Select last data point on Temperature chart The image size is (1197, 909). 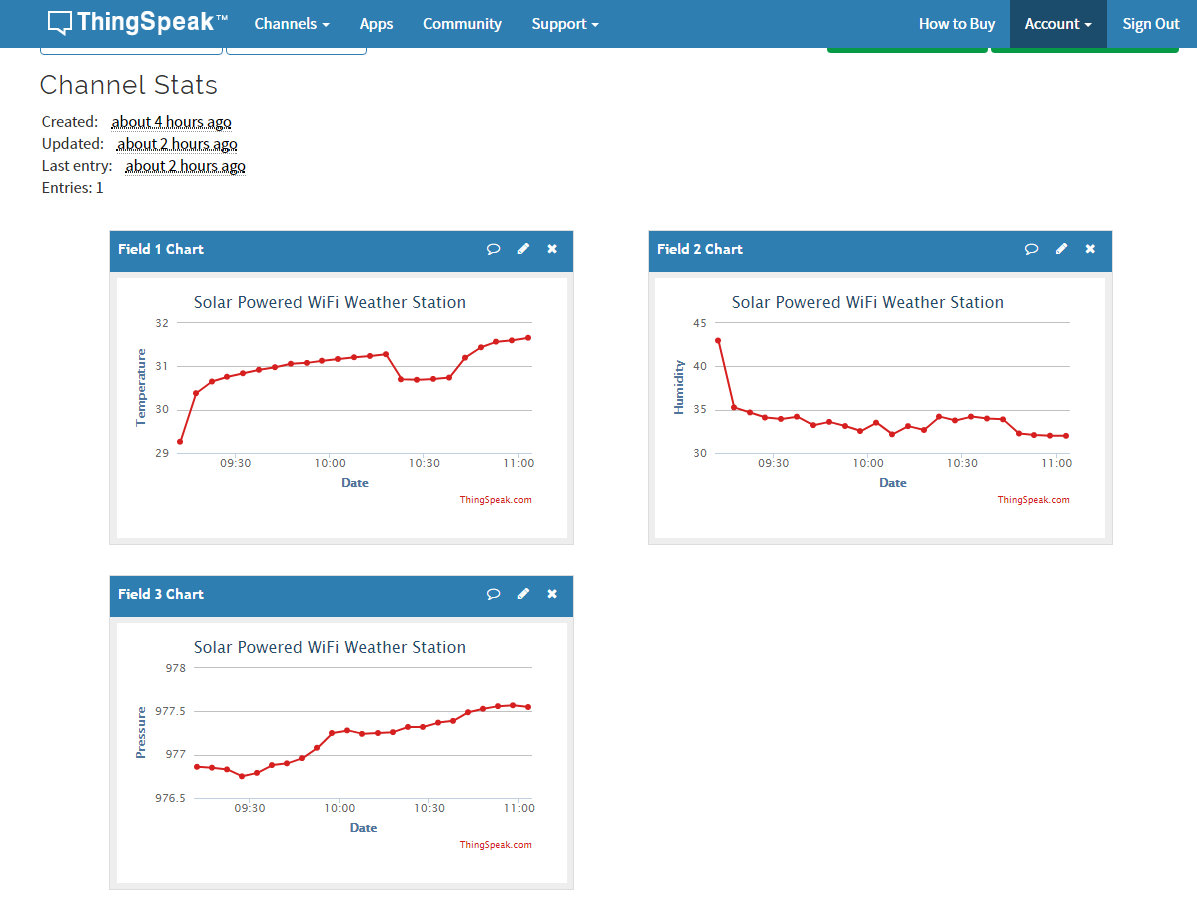pyautogui.click(x=528, y=337)
